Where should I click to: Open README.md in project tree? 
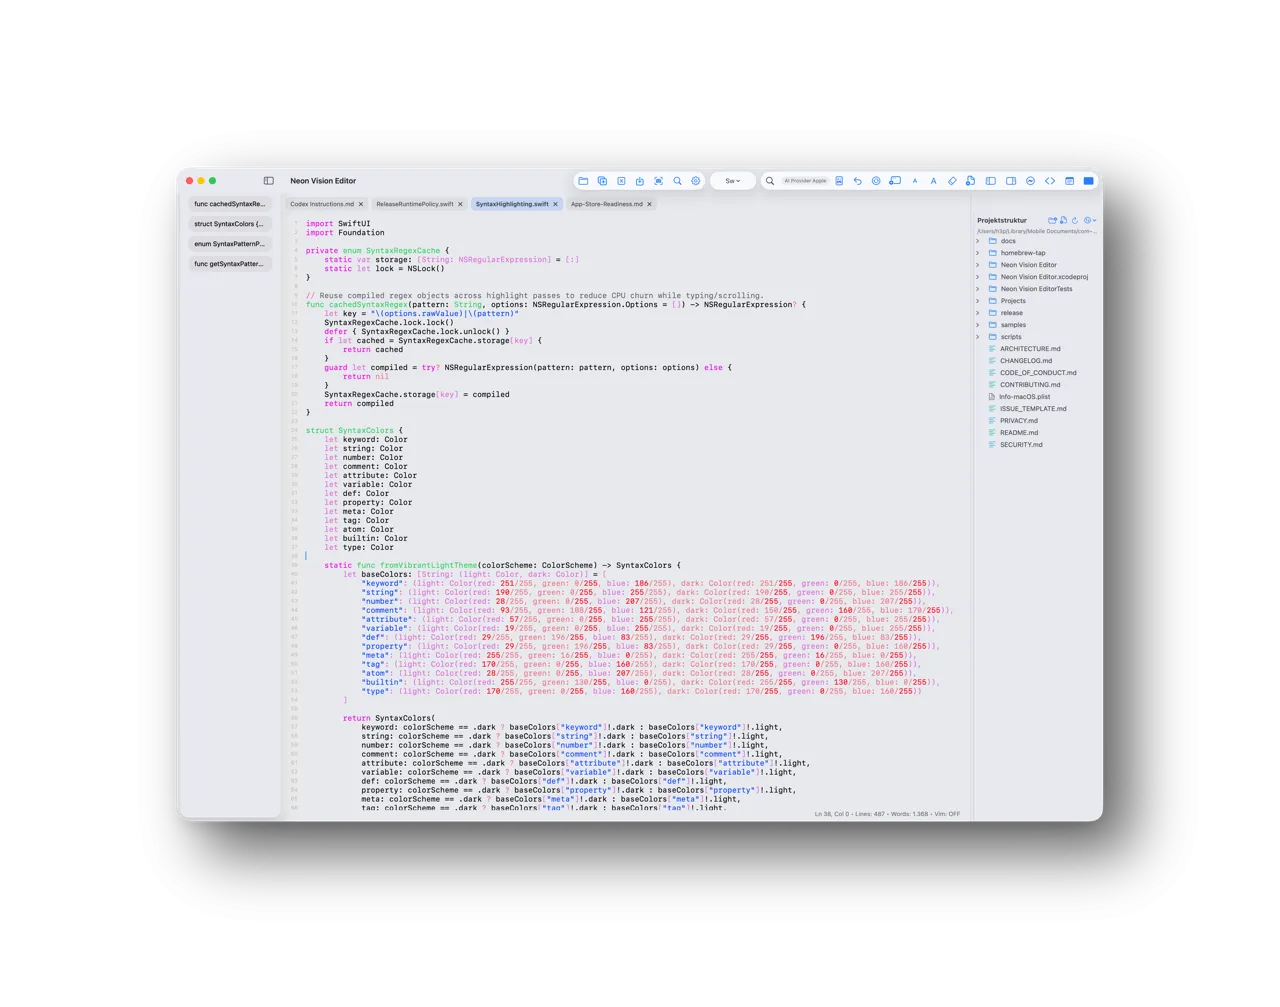pos(1019,433)
